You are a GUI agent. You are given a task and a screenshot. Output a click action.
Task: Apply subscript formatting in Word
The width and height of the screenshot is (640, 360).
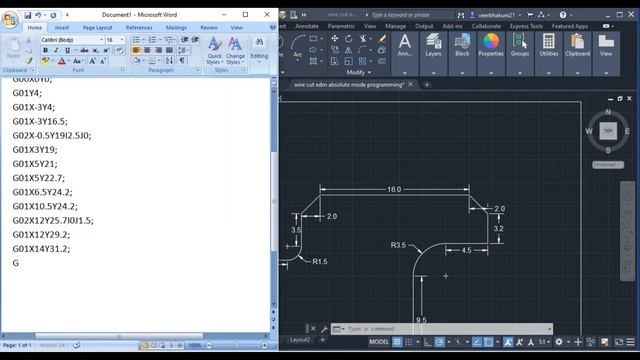(x=95, y=51)
